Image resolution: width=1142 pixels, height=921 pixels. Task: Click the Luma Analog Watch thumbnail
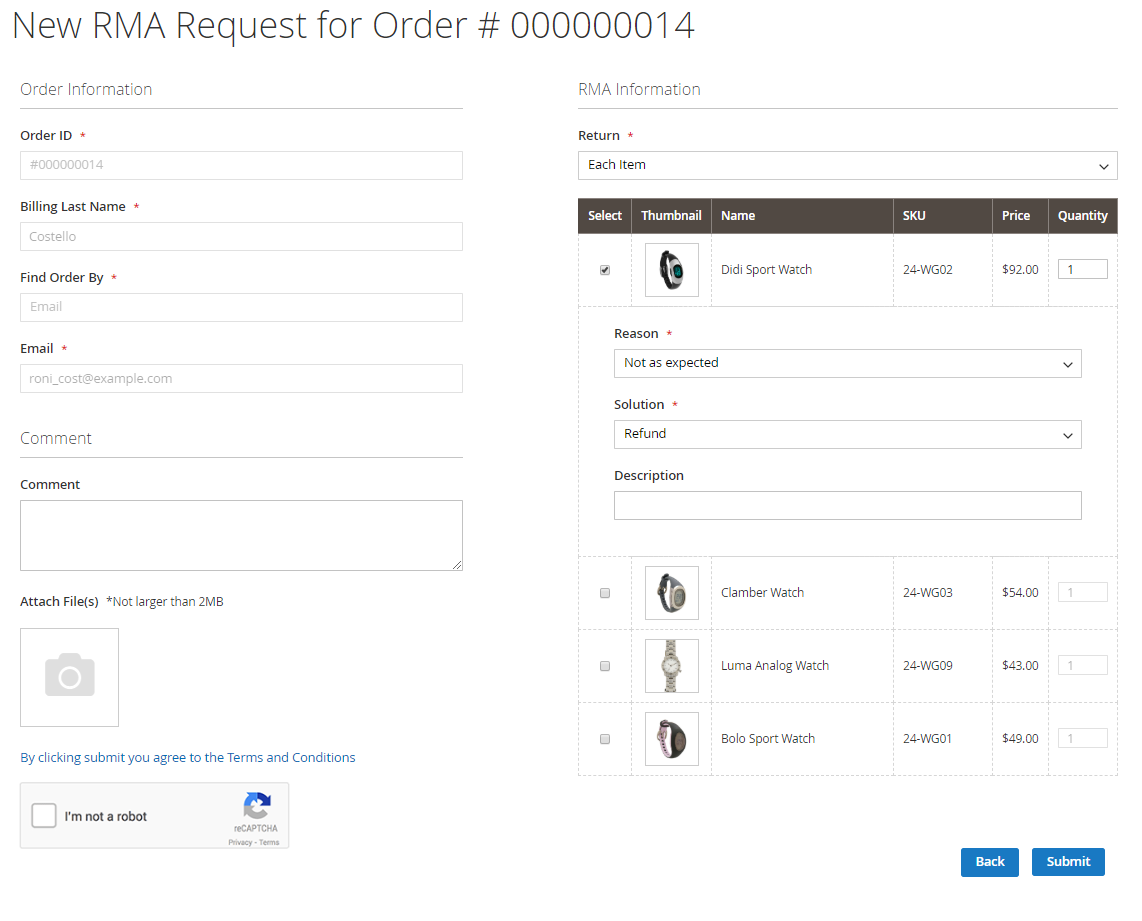(x=671, y=666)
